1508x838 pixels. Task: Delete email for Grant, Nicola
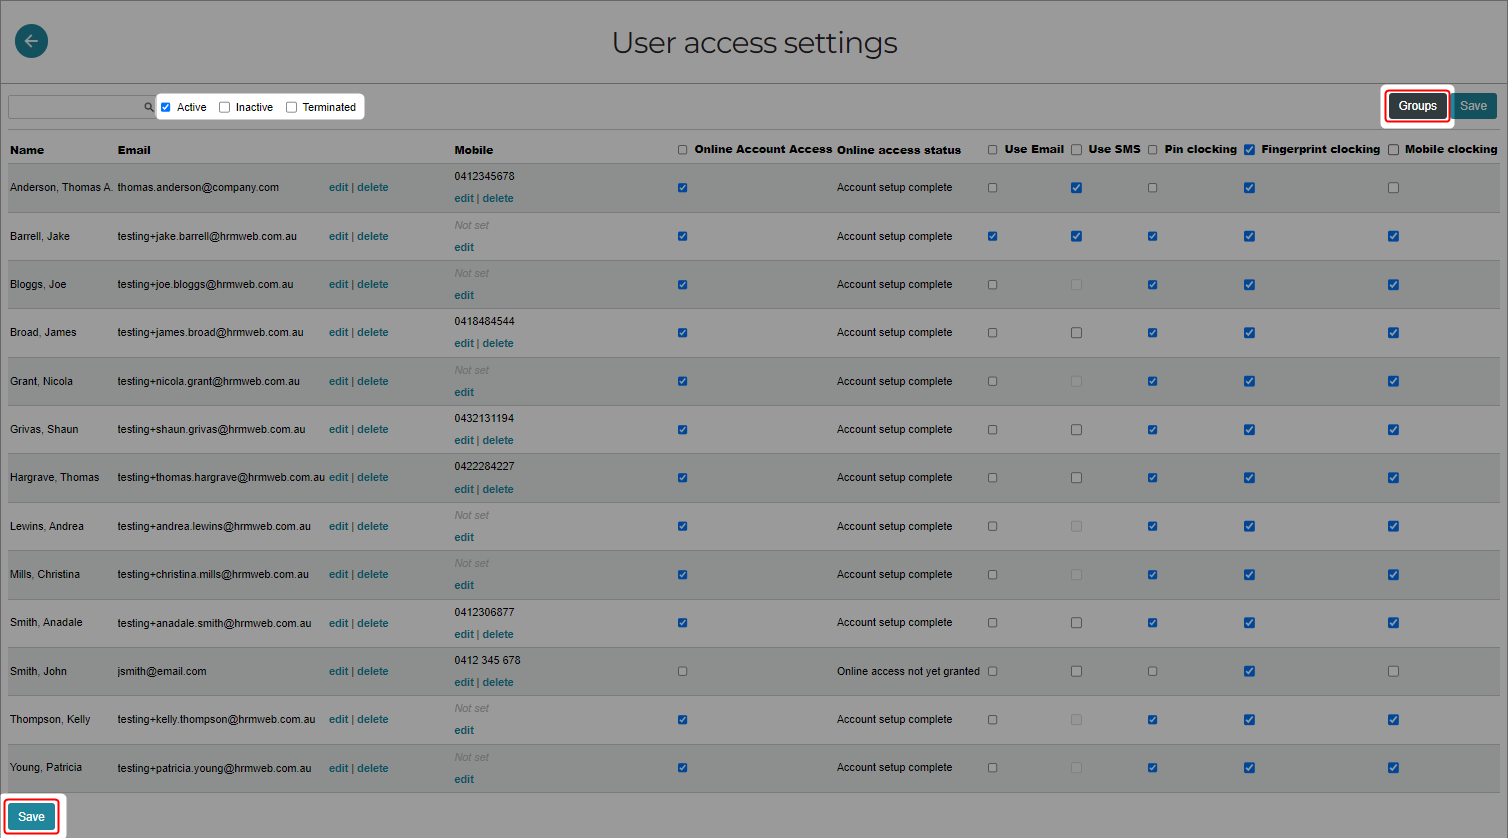pyautogui.click(x=372, y=382)
